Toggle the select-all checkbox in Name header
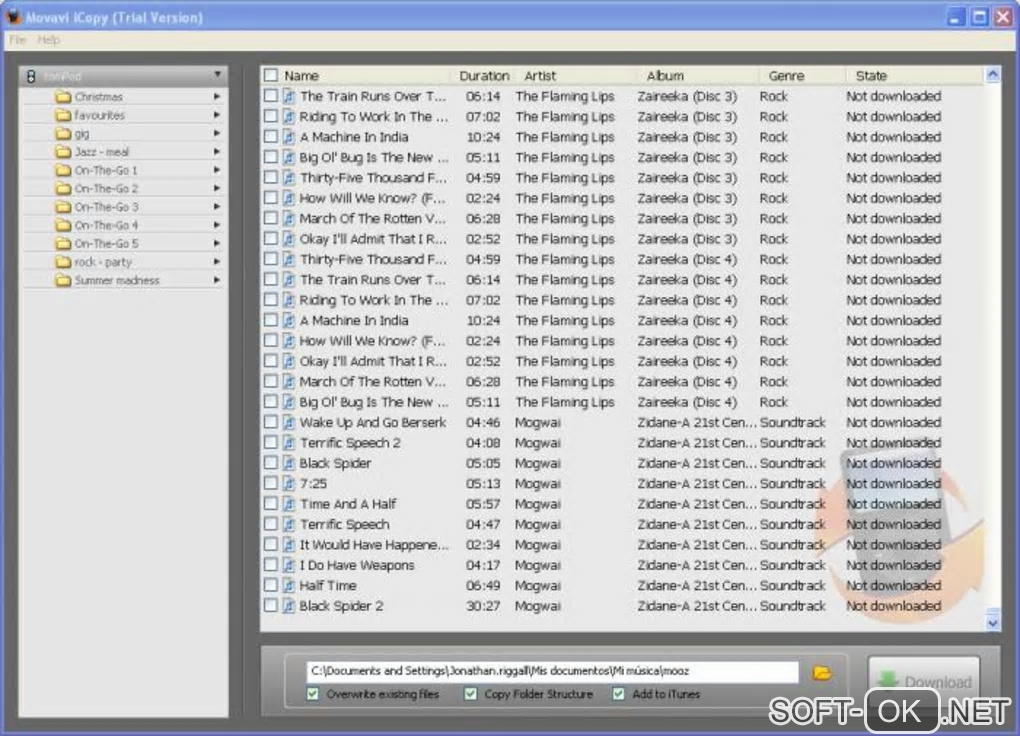The image size is (1020, 736). coord(271,75)
